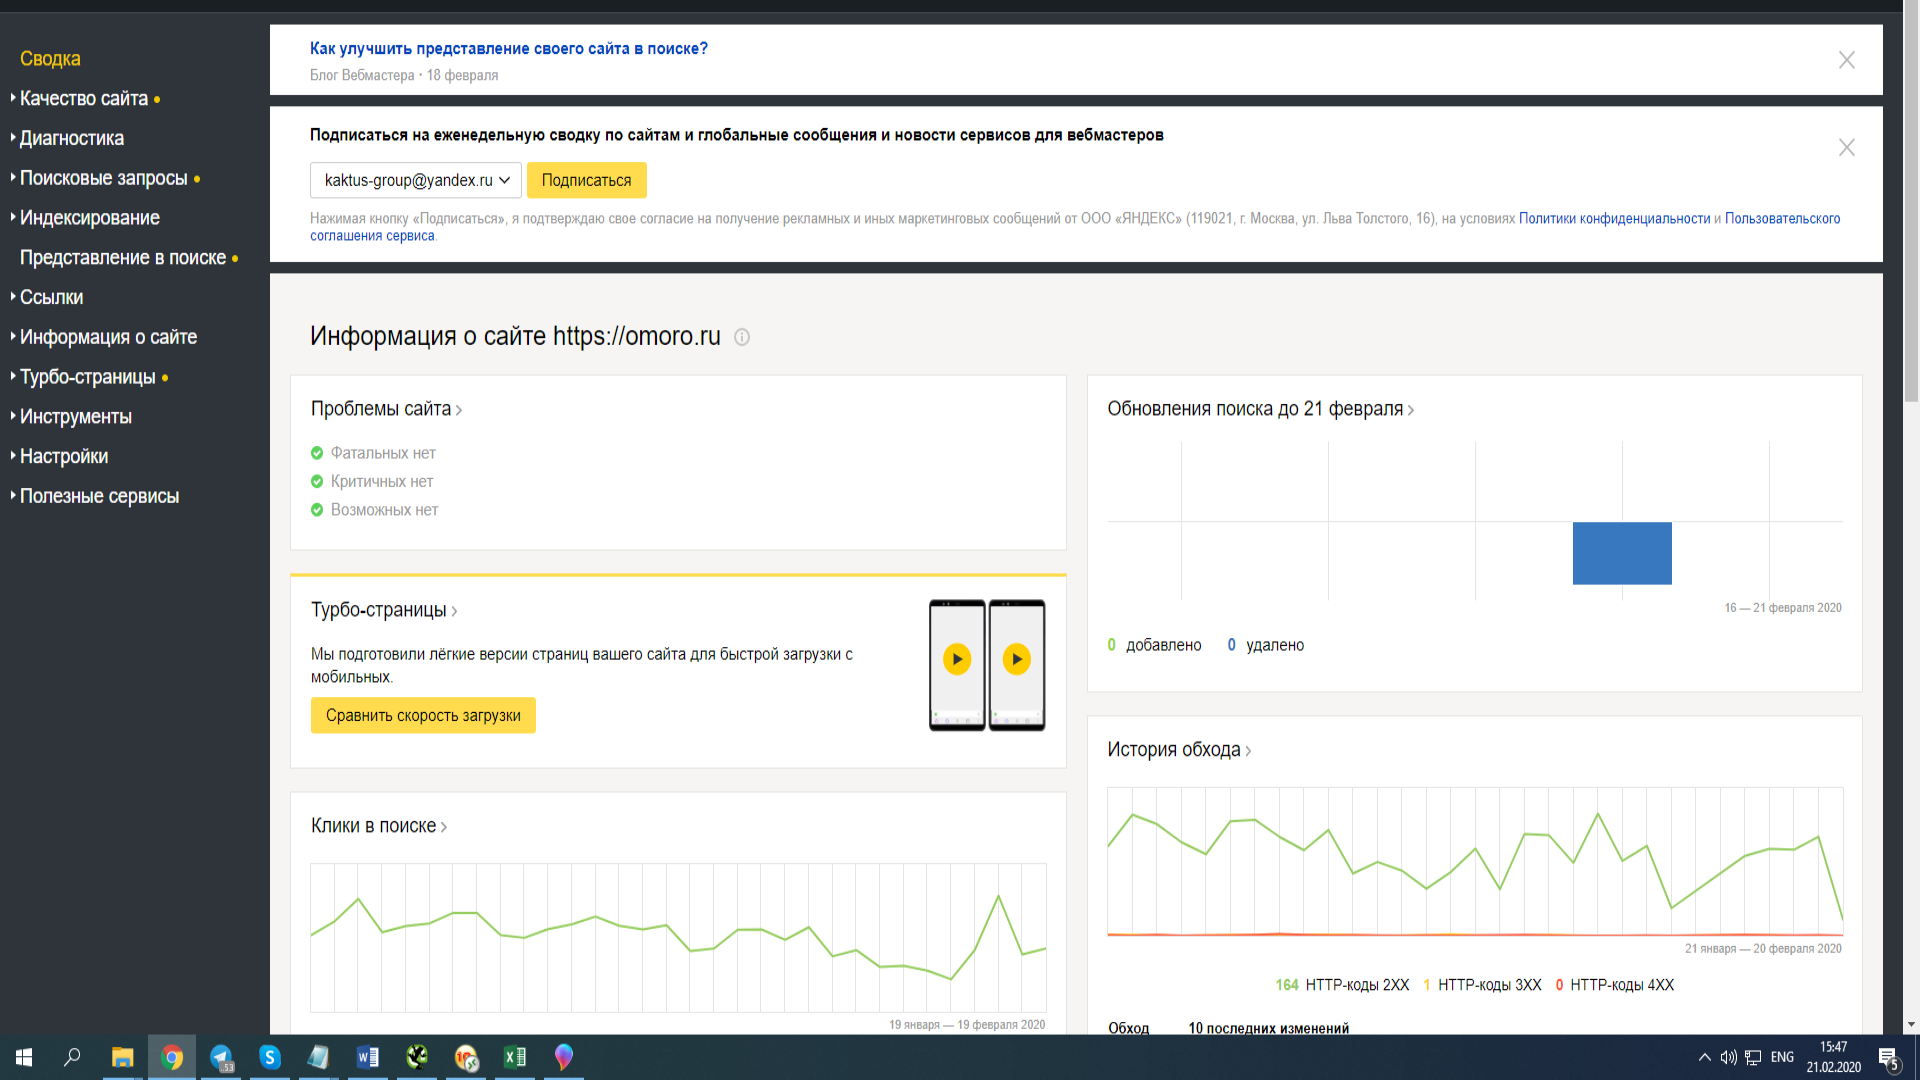Click the yellow Подписаться button

(586, 180)
